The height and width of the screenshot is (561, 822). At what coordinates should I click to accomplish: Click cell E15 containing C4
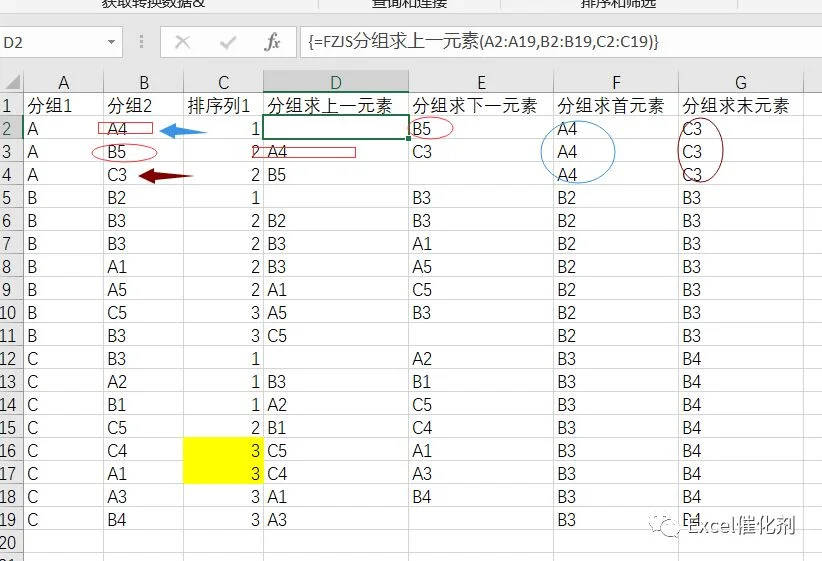click(x=481, y=427)
